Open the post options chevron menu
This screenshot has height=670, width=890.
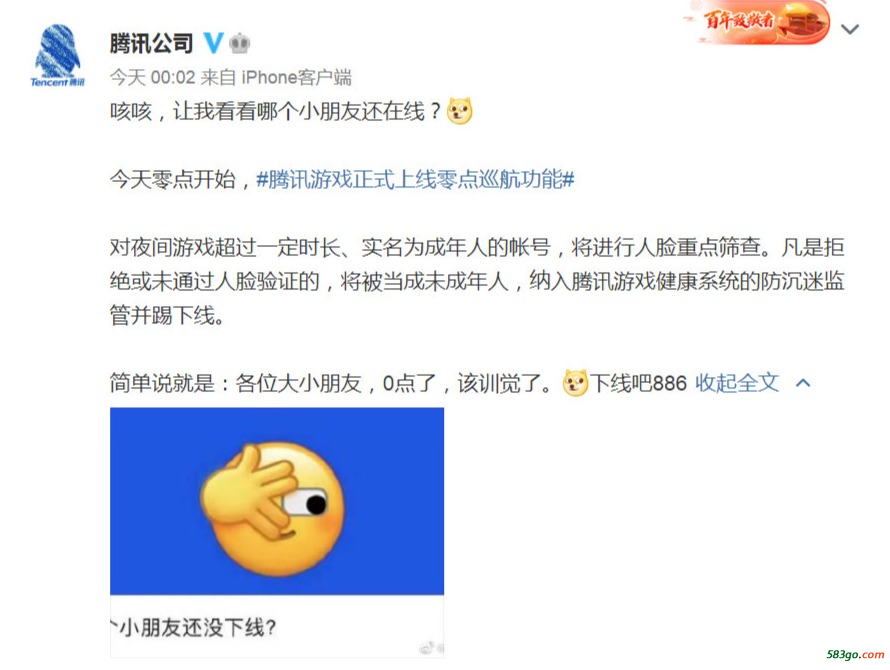(x=850, y=29)
